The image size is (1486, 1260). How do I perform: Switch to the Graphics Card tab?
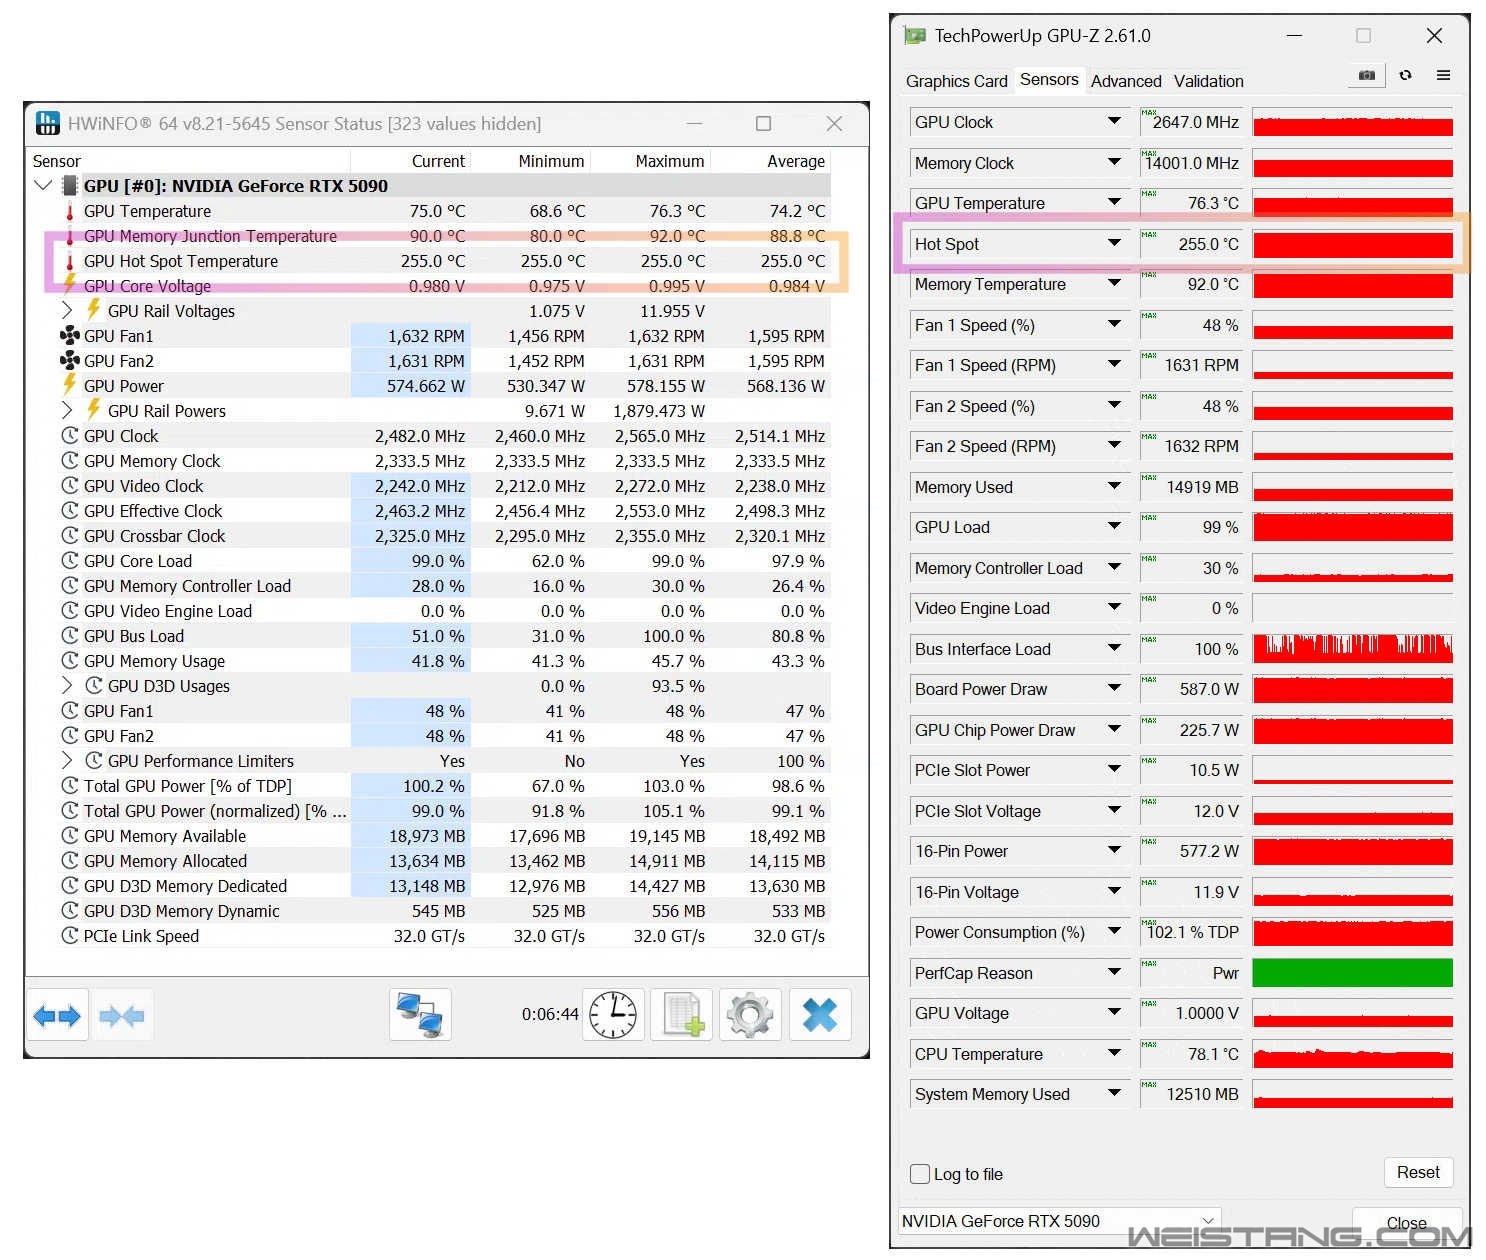click(x=956, y=81)
